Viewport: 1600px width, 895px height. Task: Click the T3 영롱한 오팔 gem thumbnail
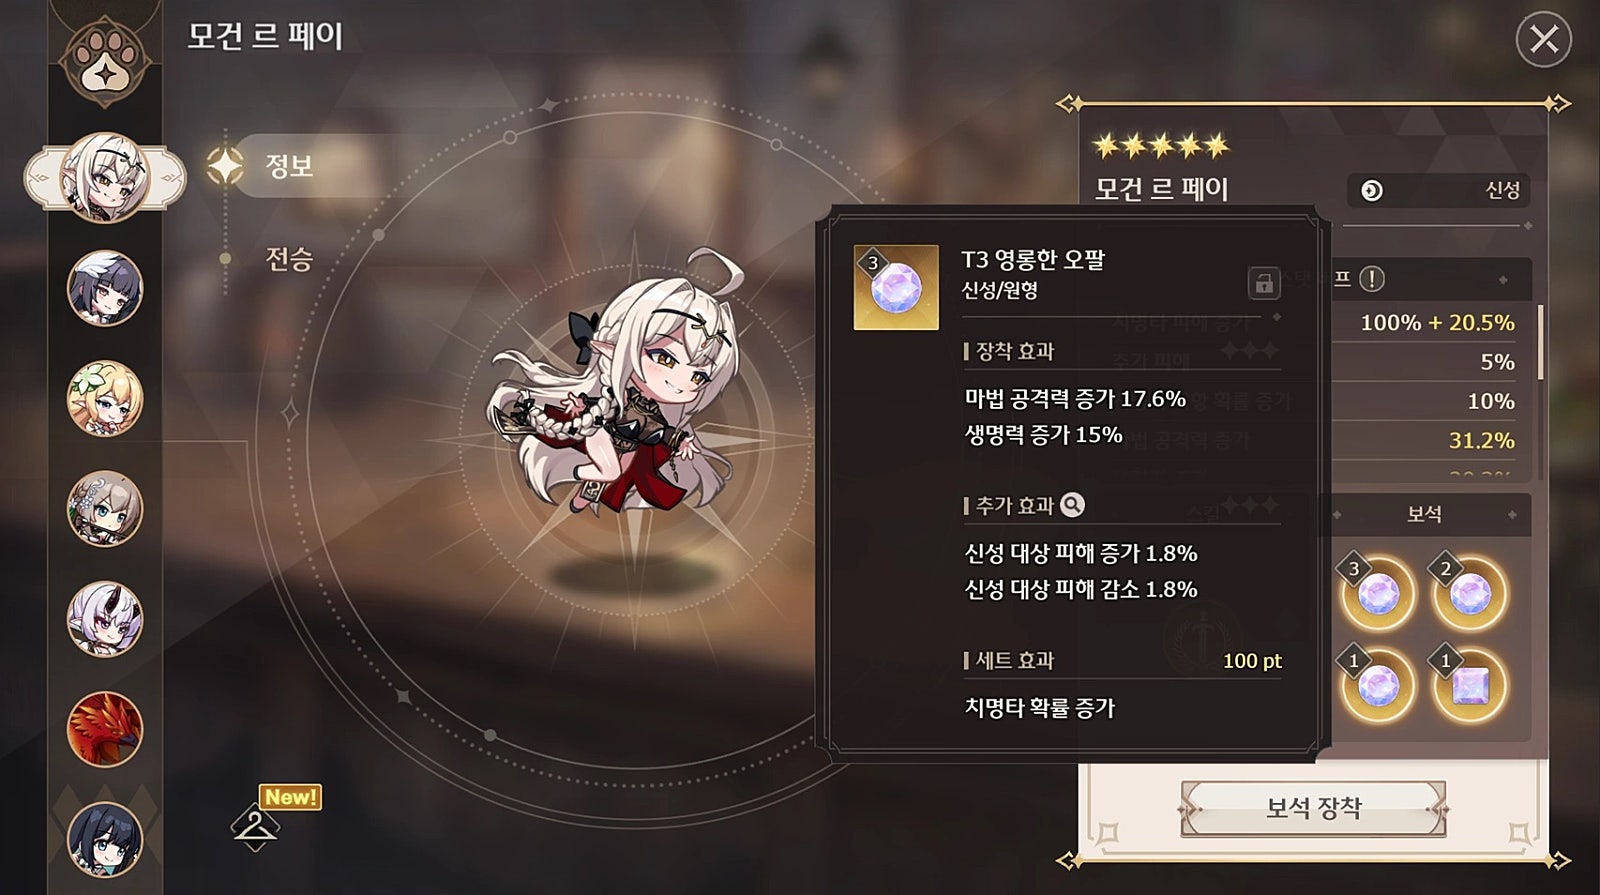[896, 287]
